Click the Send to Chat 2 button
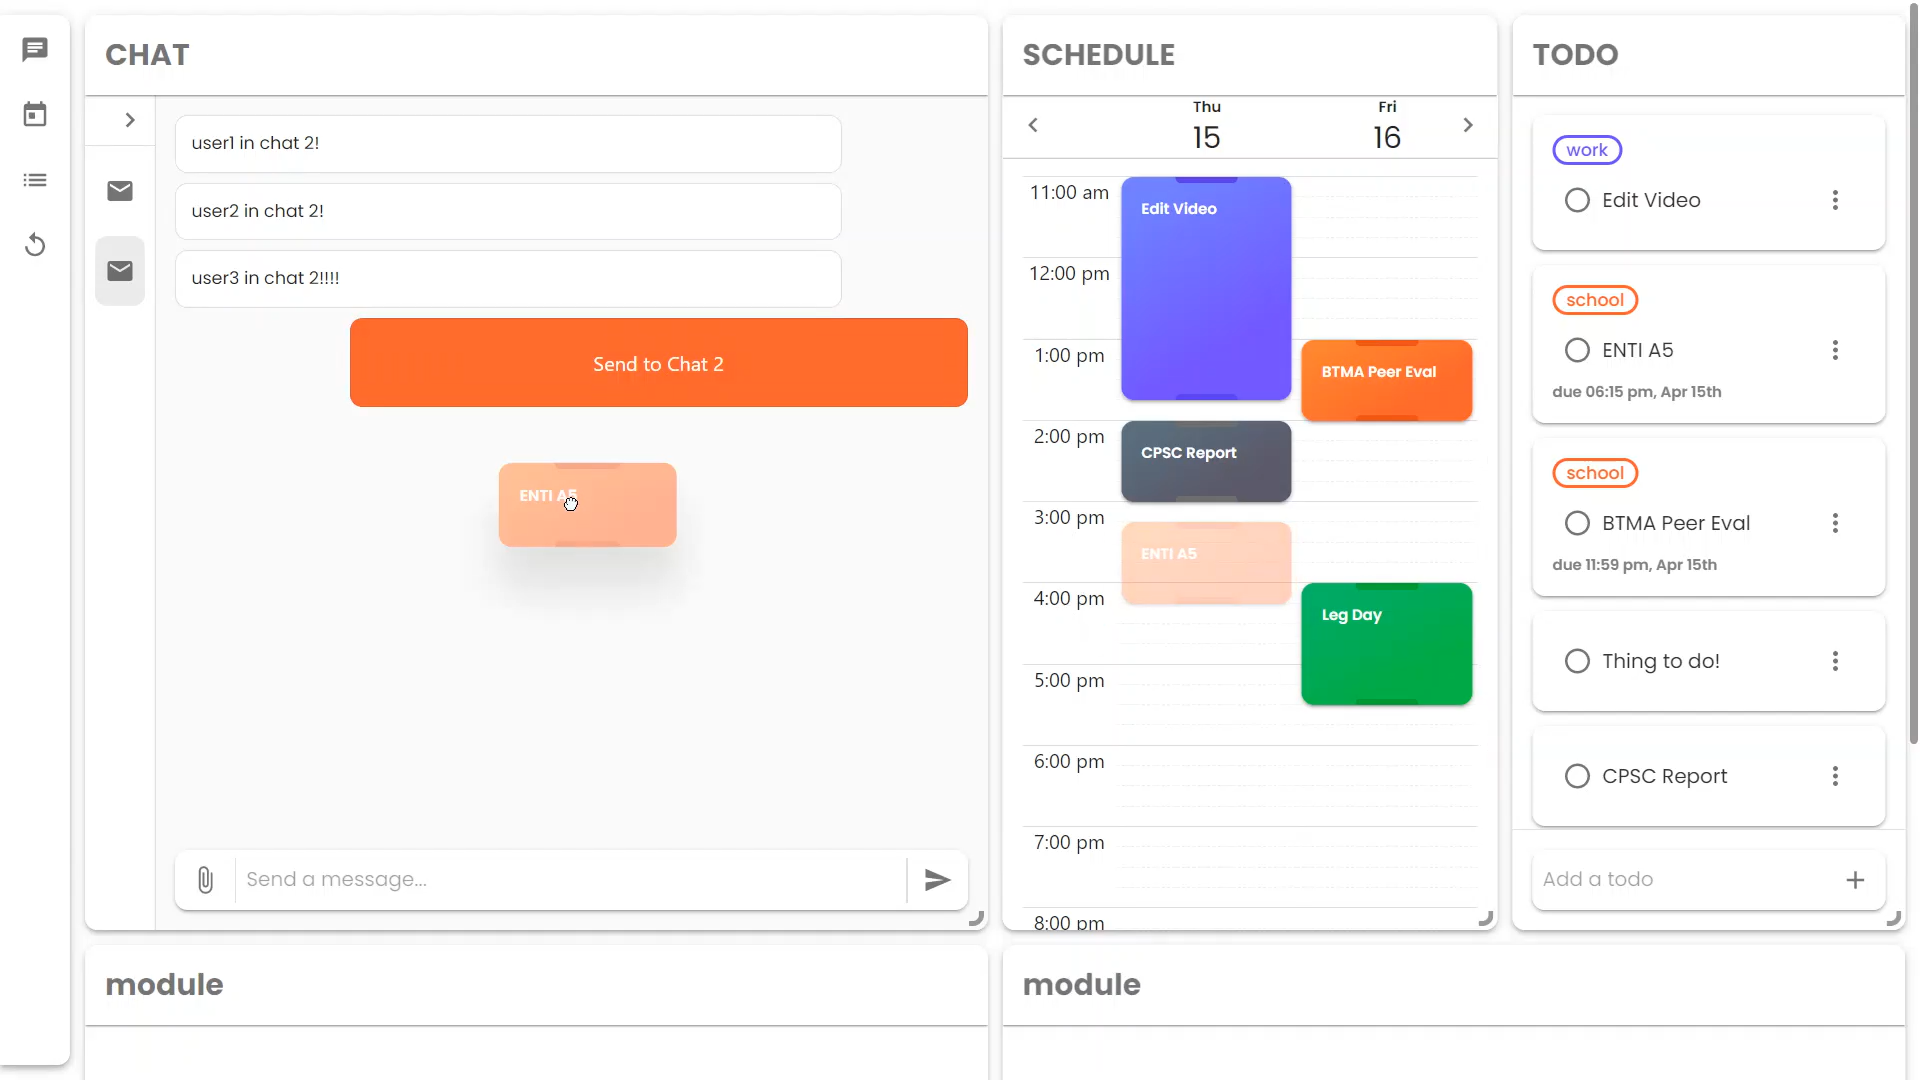Image resolution: width=1920 pixels, height=1080 pixels. 658,364
